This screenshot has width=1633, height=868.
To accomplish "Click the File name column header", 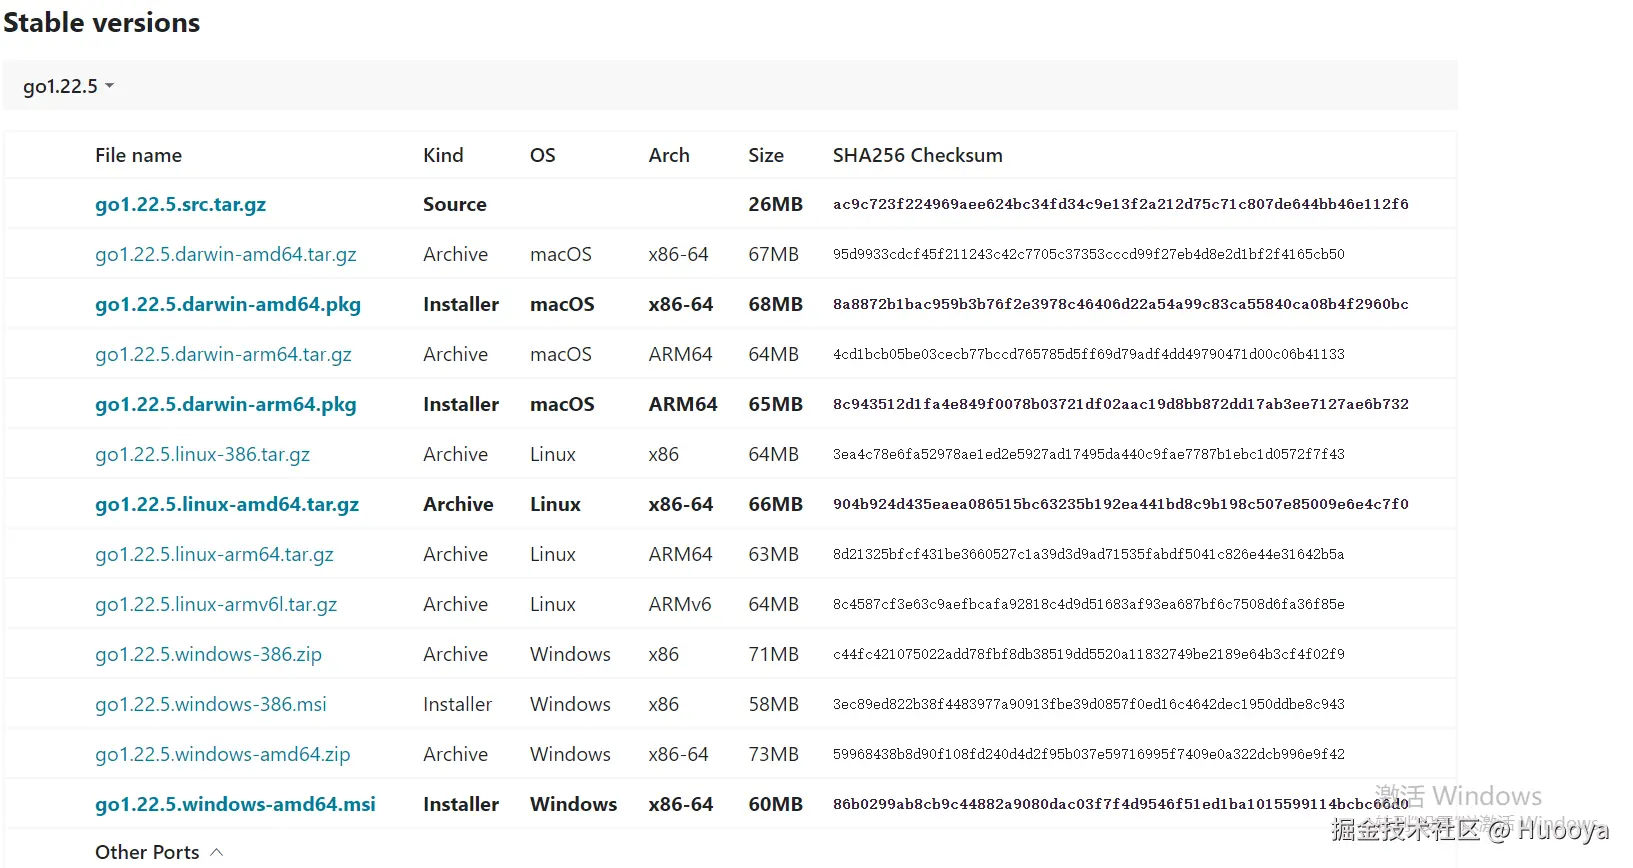I will pos(138,155).
